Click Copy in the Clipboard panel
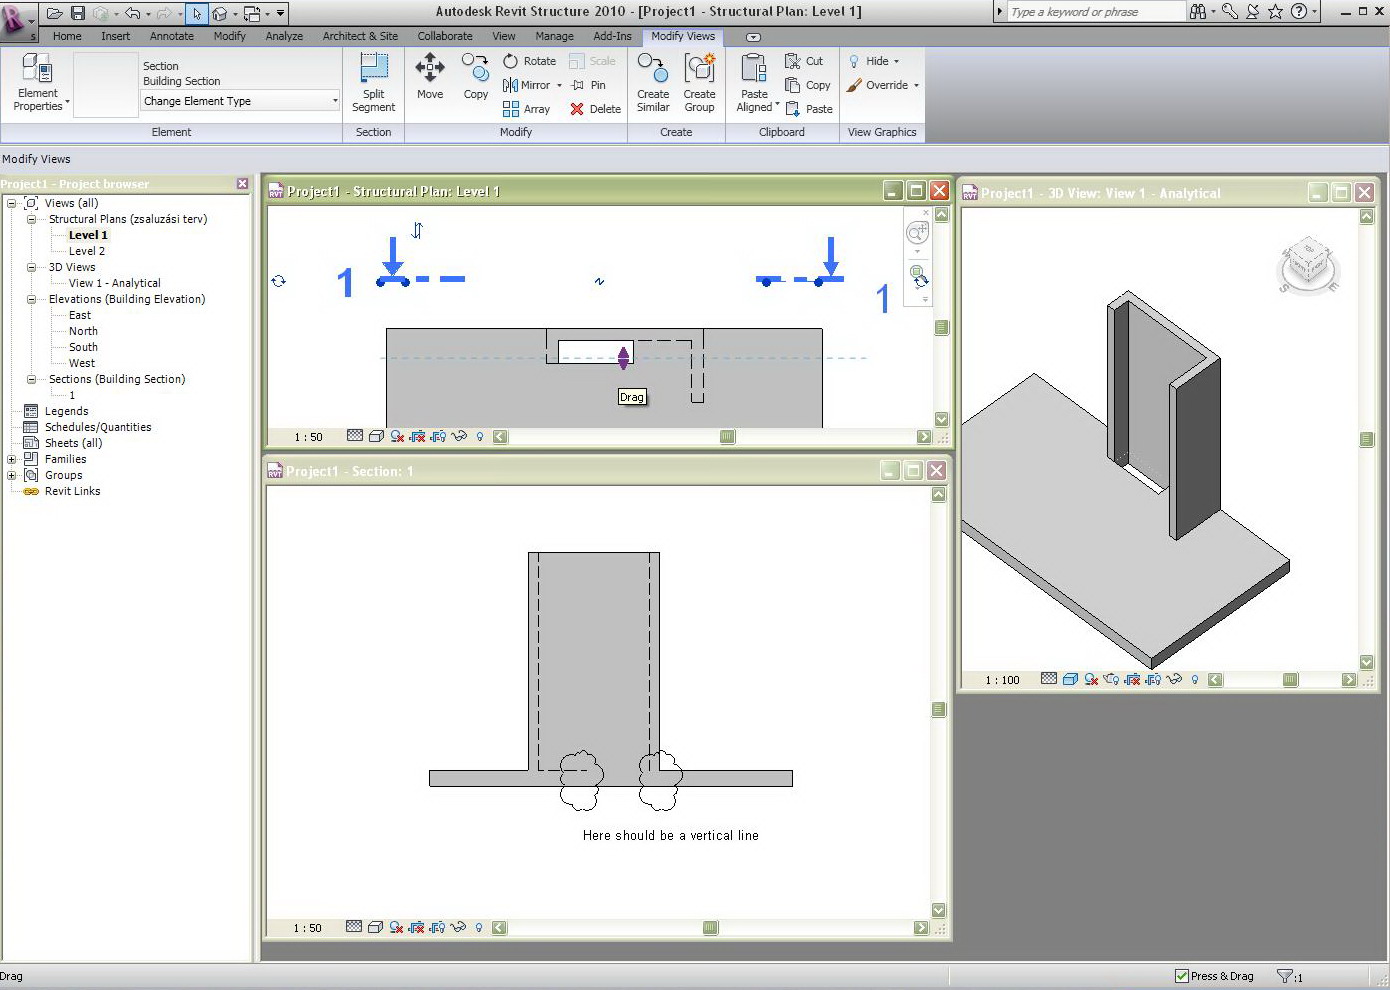Viewport: 1390px width, 990px height. (808, 85)
